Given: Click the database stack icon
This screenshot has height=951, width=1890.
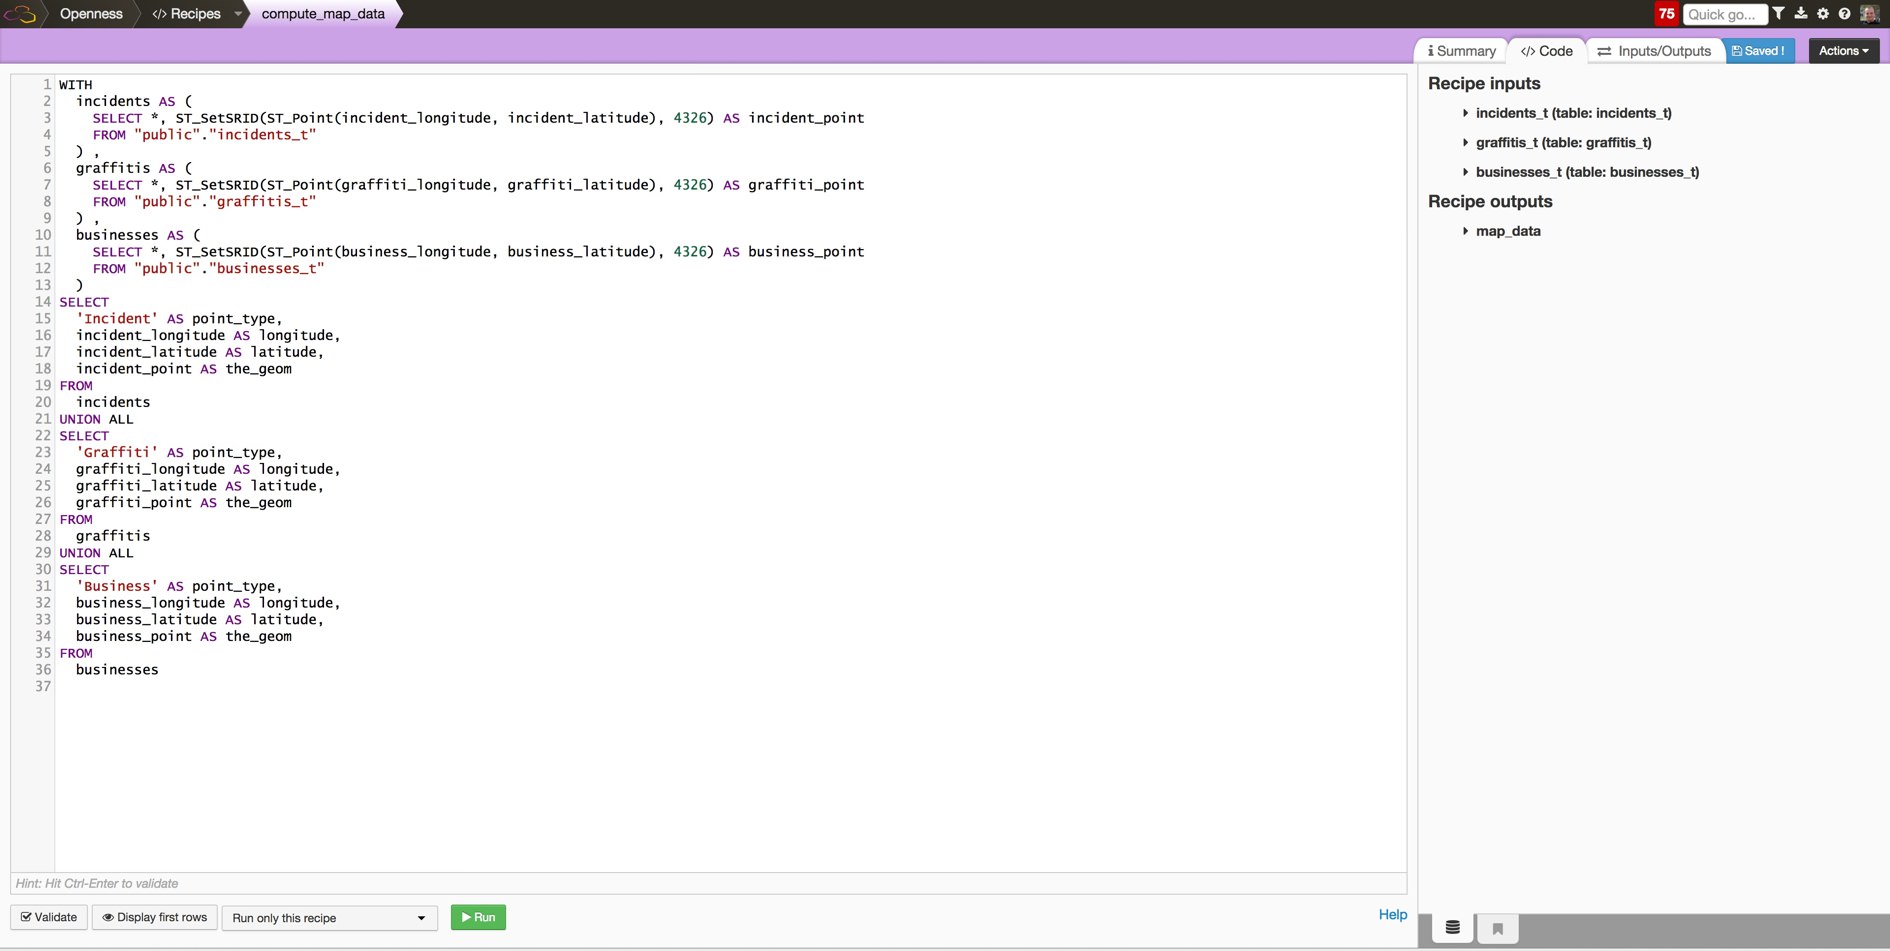Looking at the screenshot, I should [x=1453, y=928].
